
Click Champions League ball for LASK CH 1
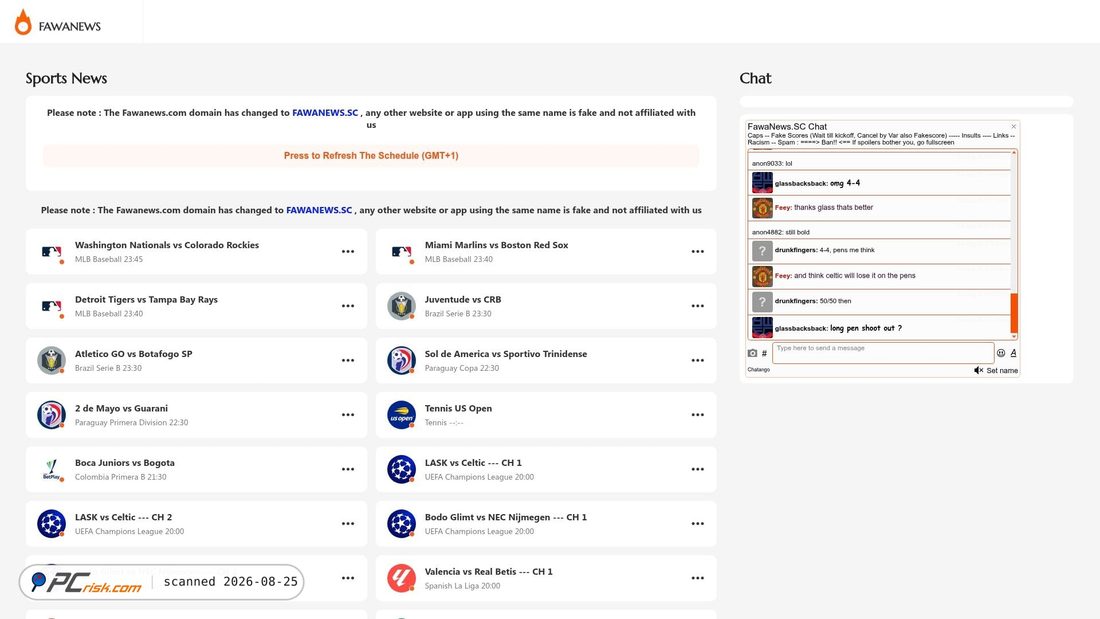point(401,469)
